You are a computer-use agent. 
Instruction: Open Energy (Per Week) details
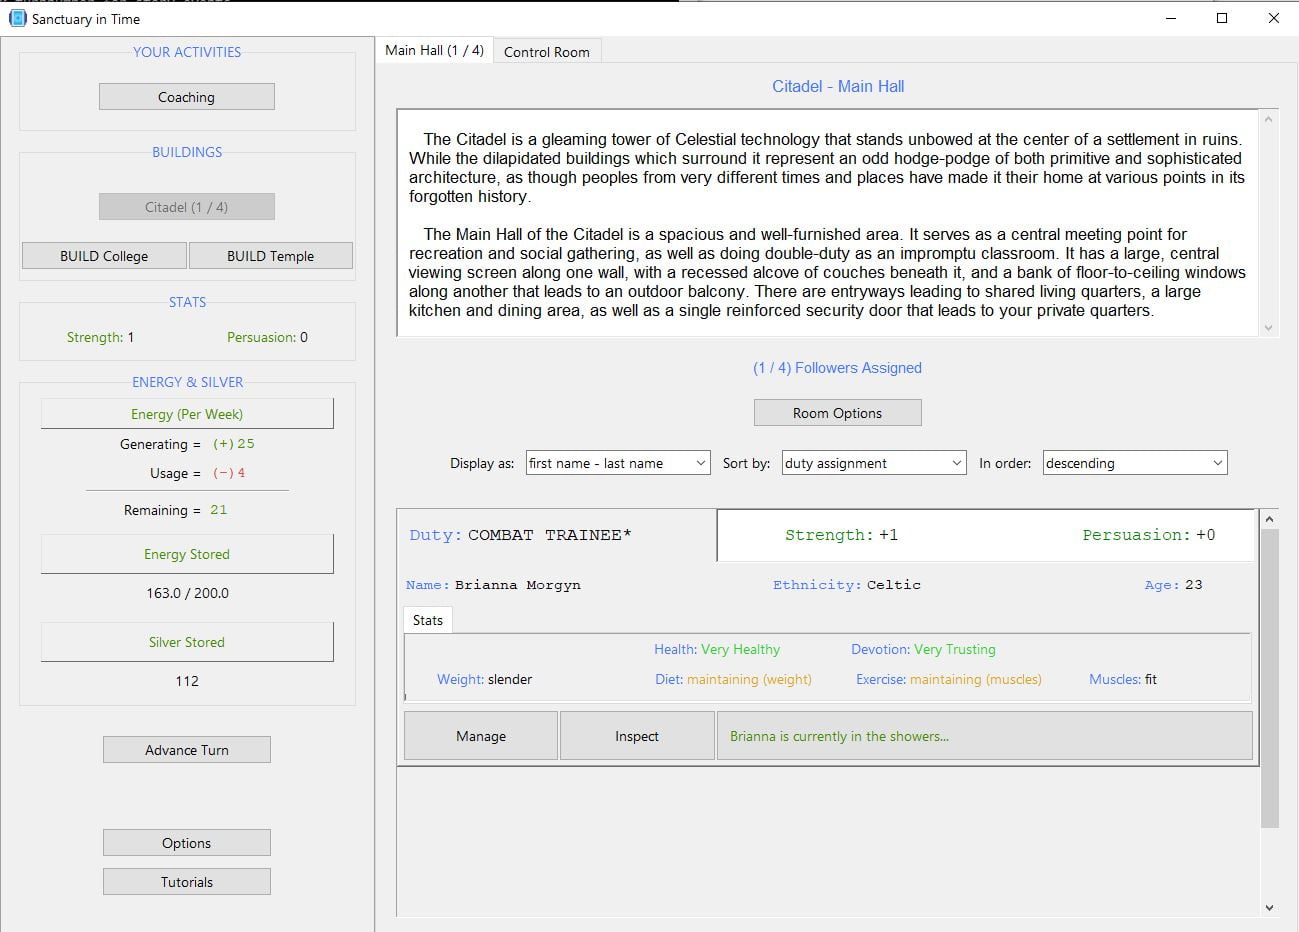pos(187,414)
